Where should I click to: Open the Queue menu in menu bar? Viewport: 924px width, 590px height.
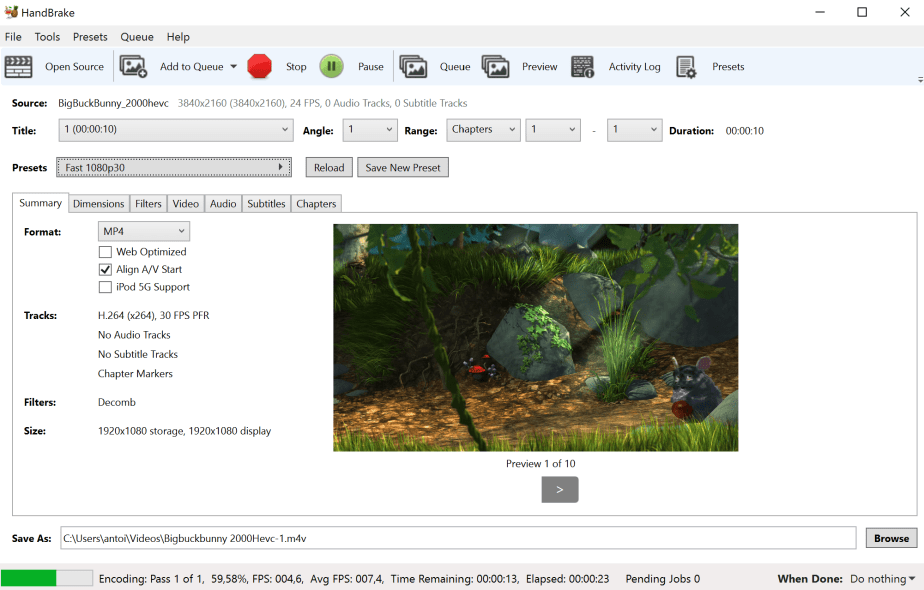137,37
